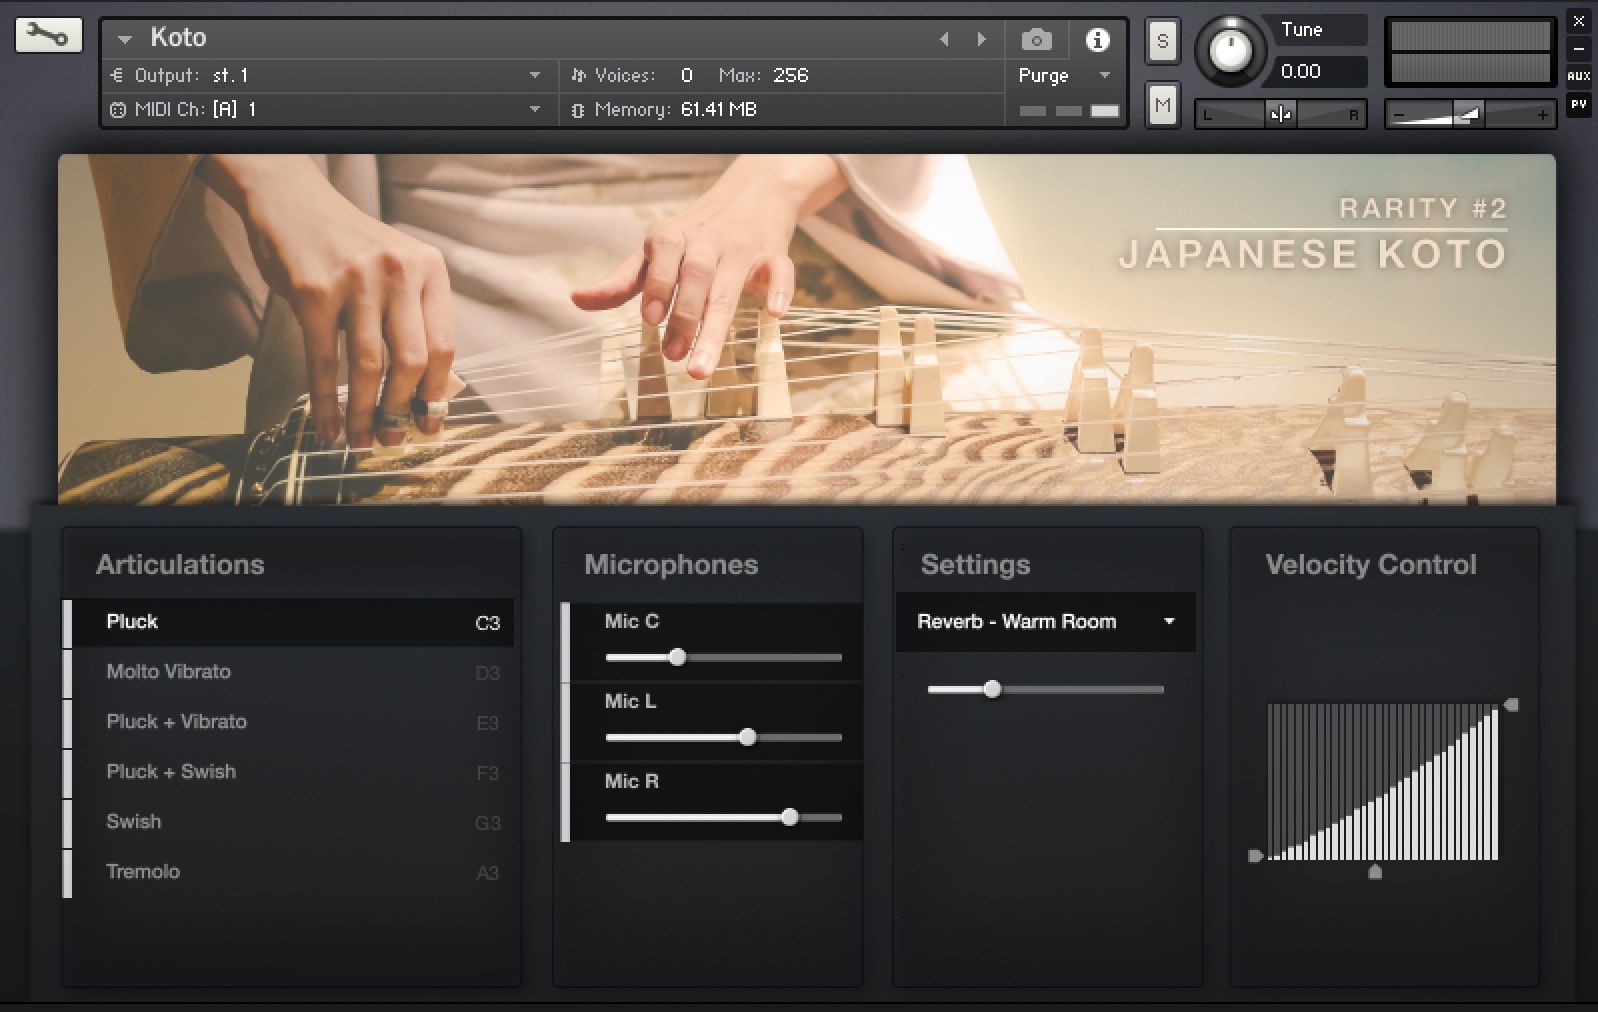
Task: Go to next instrument preset arrow
Action: click(x=981, y=39)
